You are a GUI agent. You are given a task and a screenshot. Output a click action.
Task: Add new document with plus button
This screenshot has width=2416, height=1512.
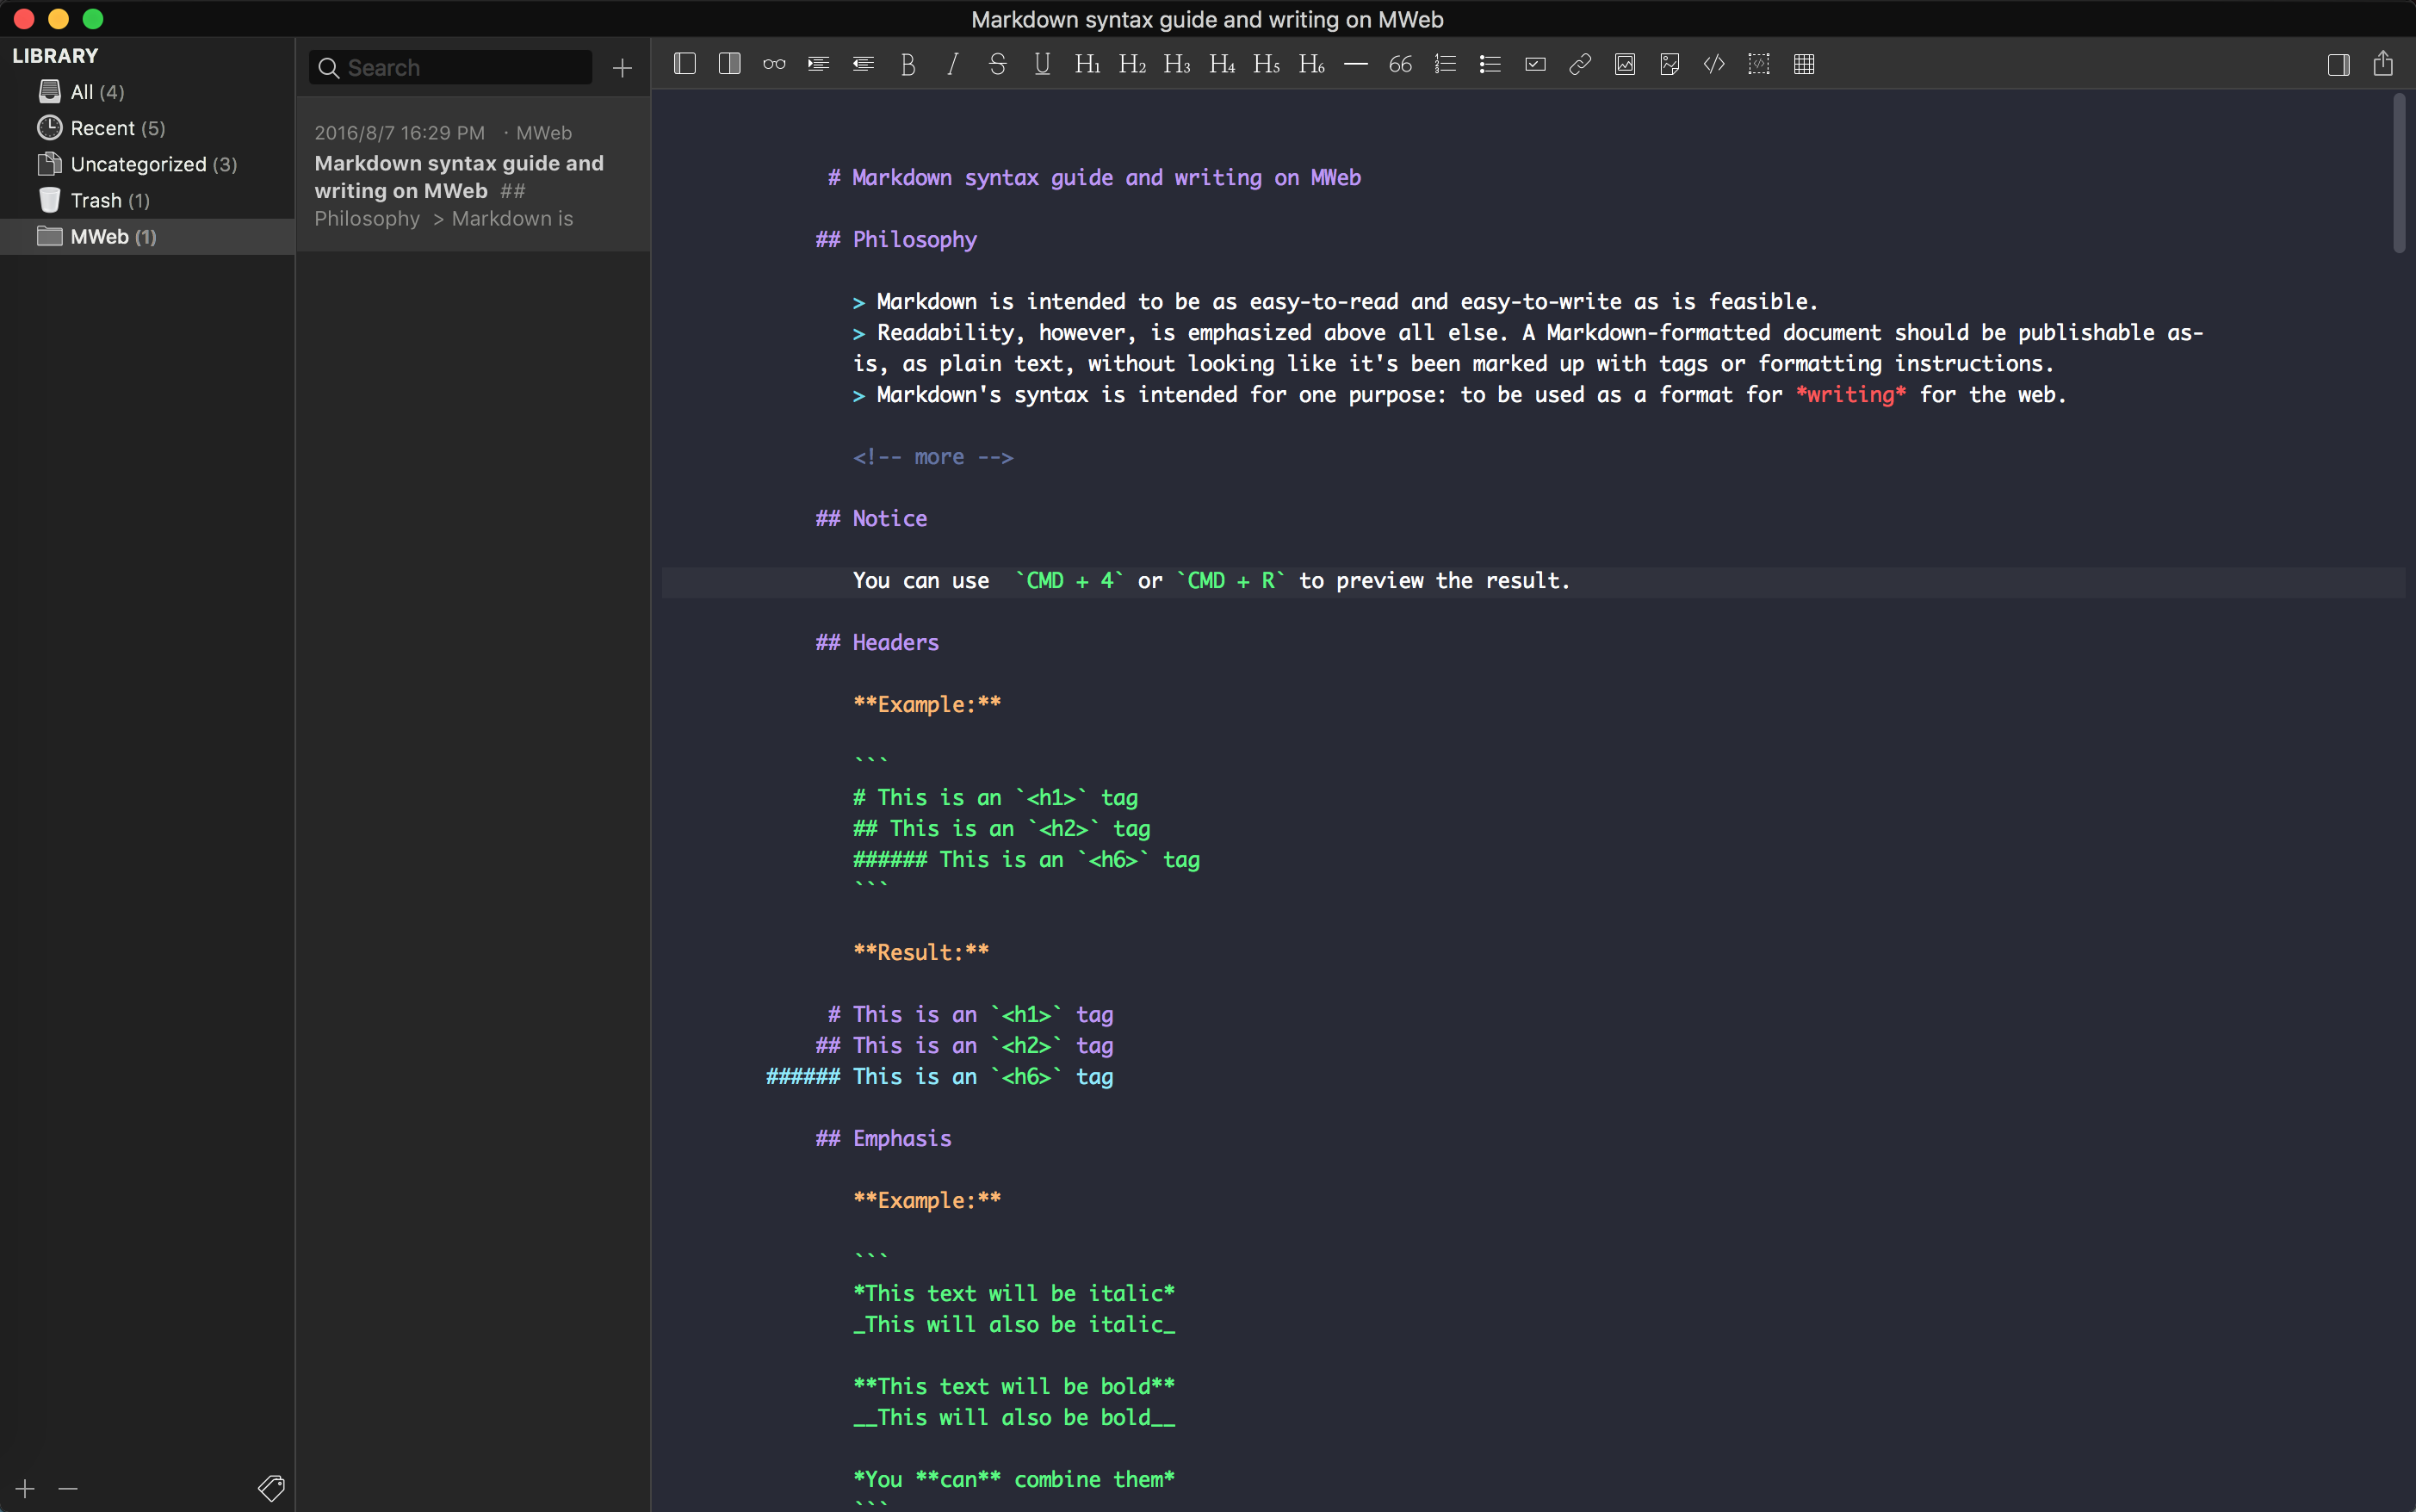pyautogui.click(x=622, y=68)
